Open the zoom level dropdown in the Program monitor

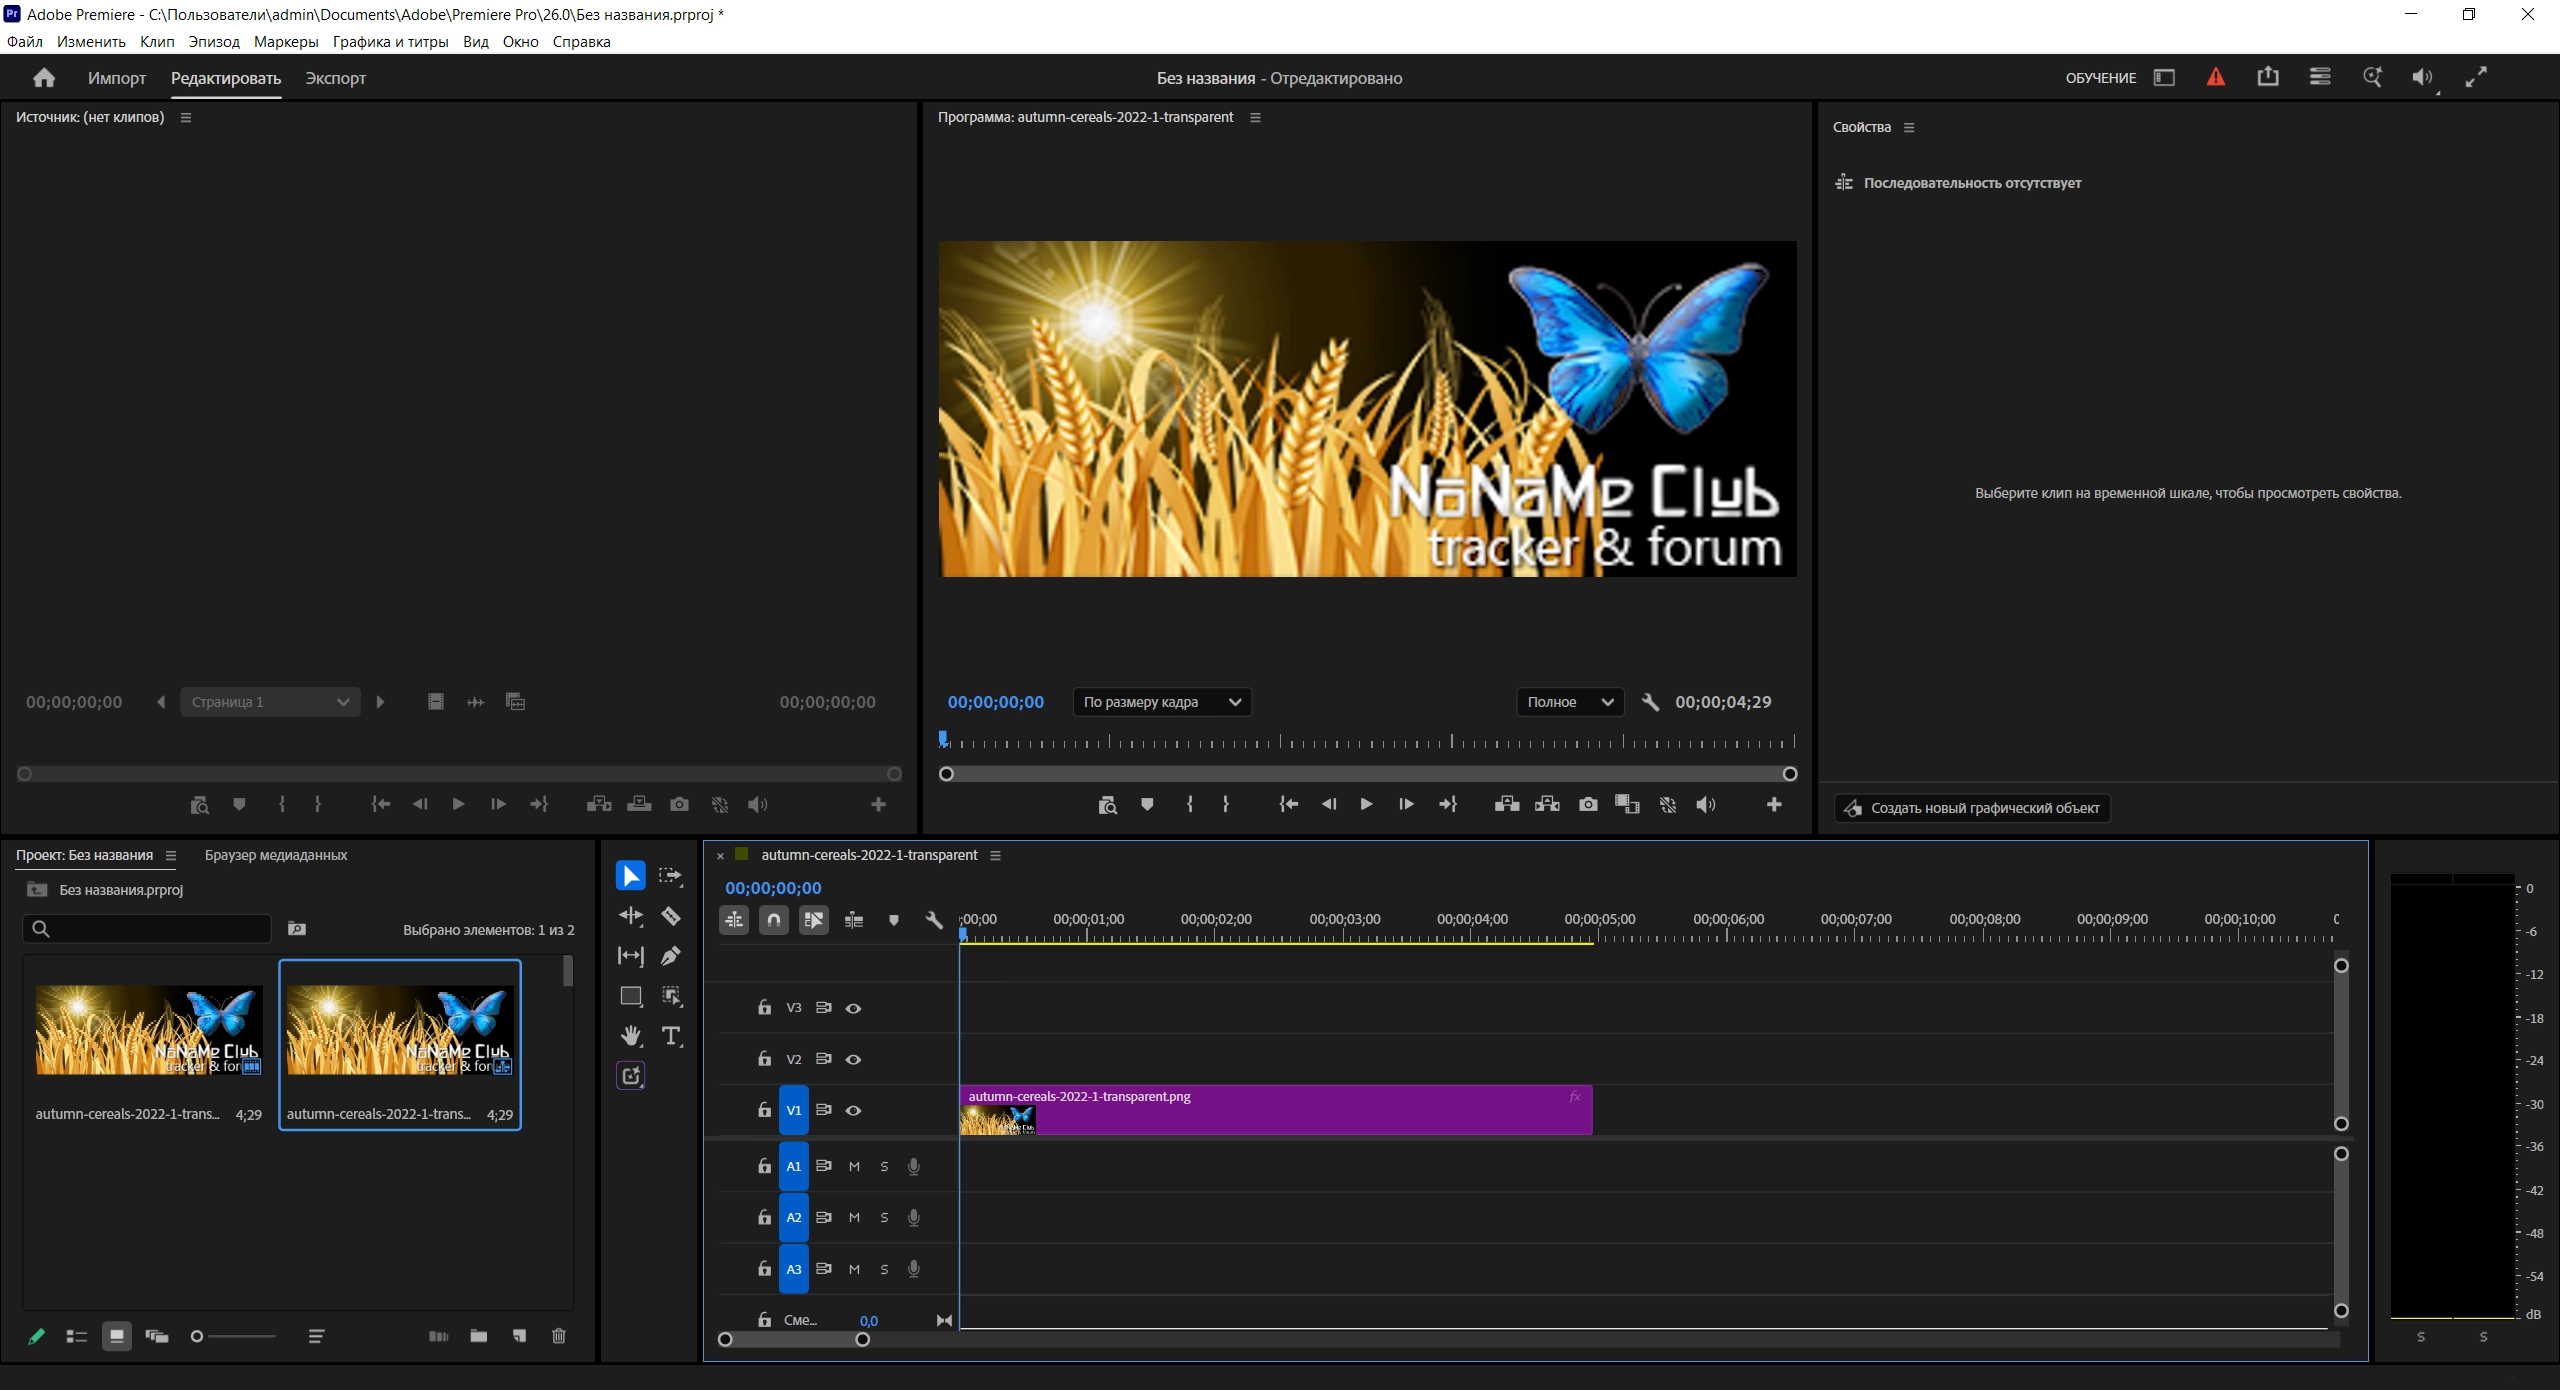pos(1162,702)
